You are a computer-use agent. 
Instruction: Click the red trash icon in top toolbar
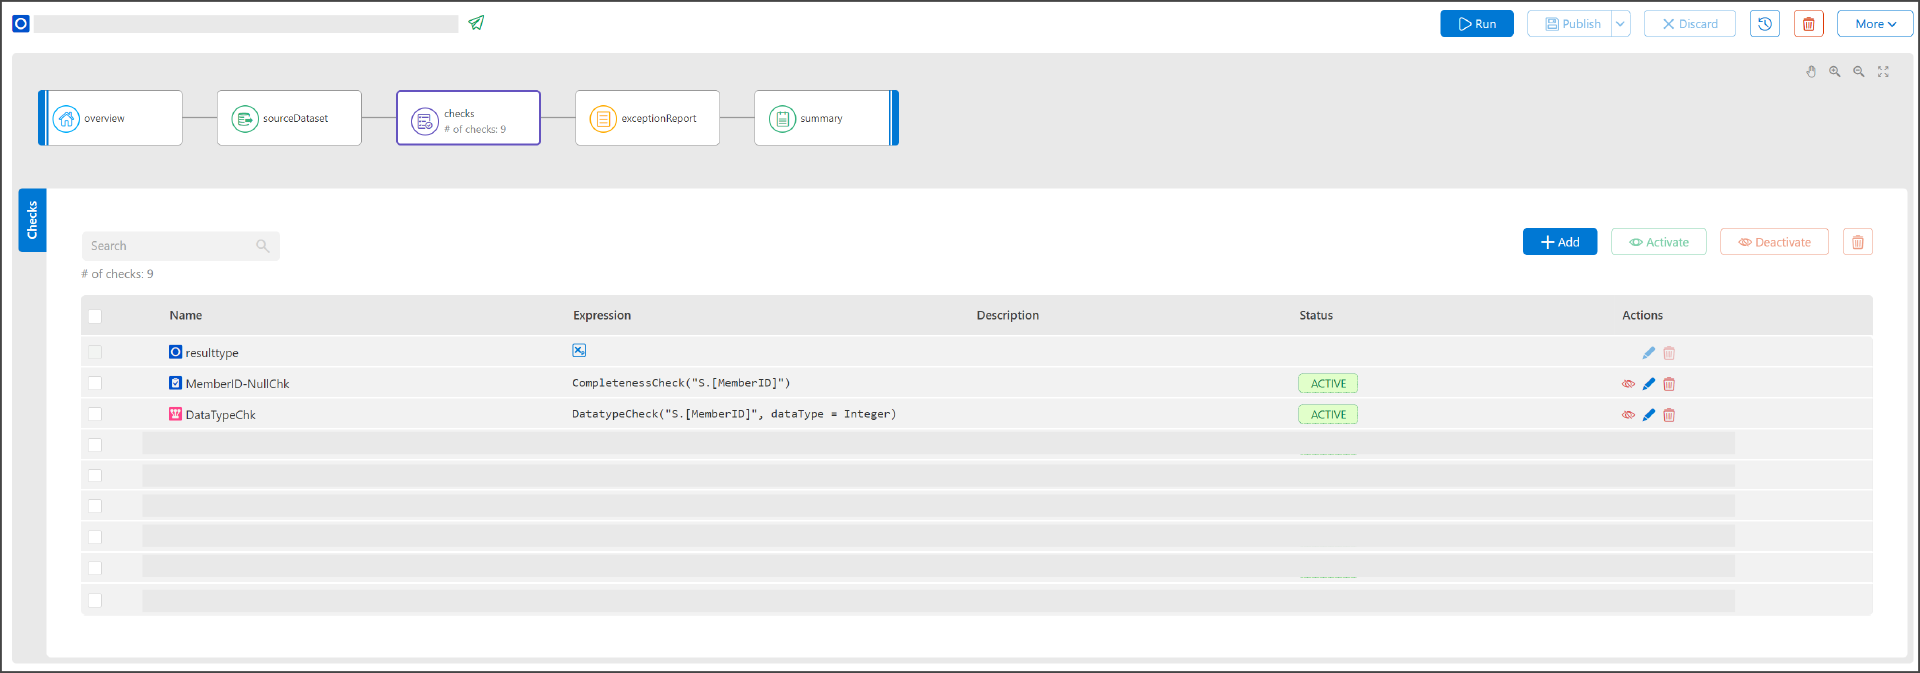point(1808,24)
